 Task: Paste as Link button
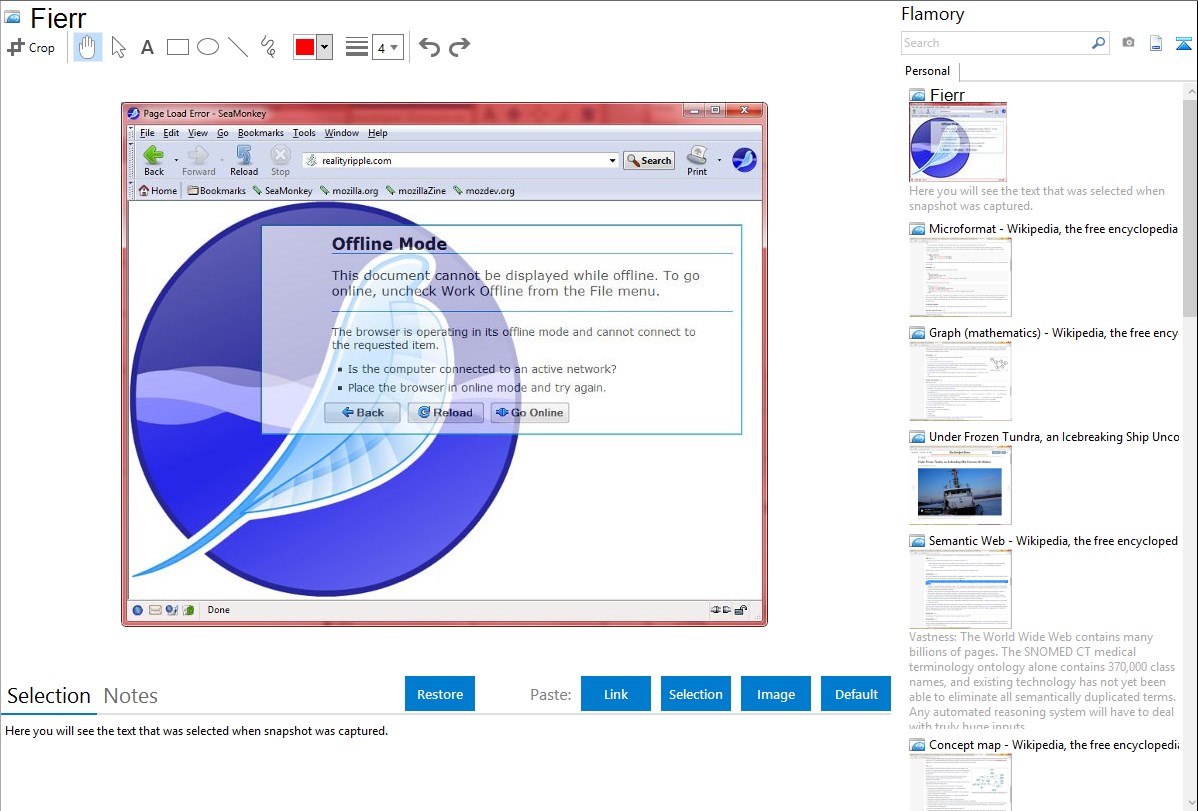pos(616,694)
